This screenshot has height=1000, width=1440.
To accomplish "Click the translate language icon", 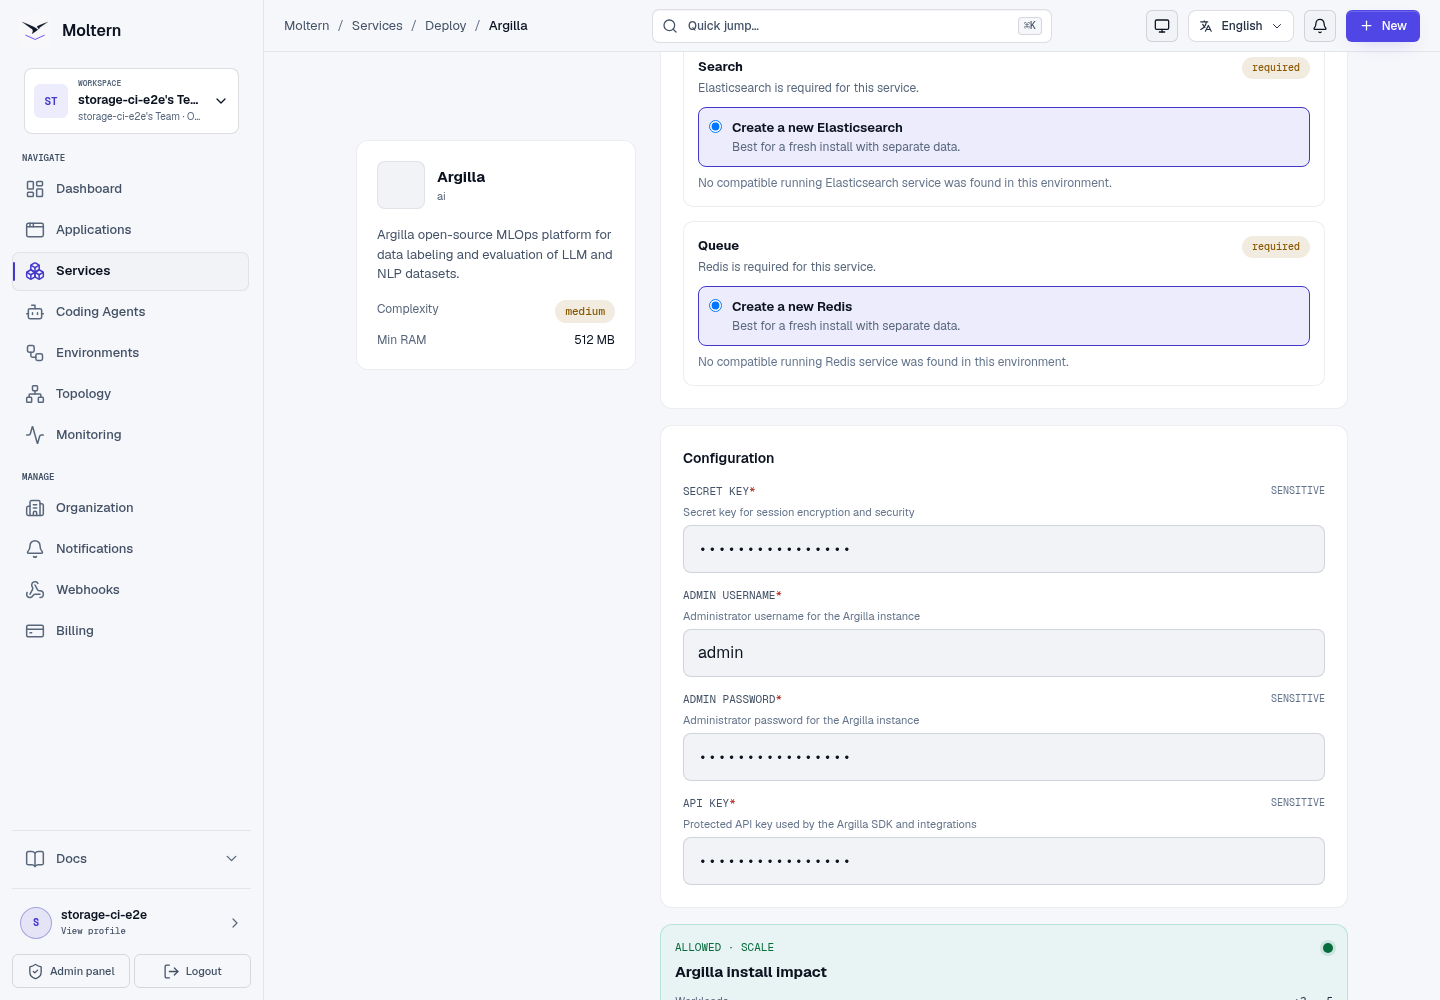I will (x=1206, y=26).
